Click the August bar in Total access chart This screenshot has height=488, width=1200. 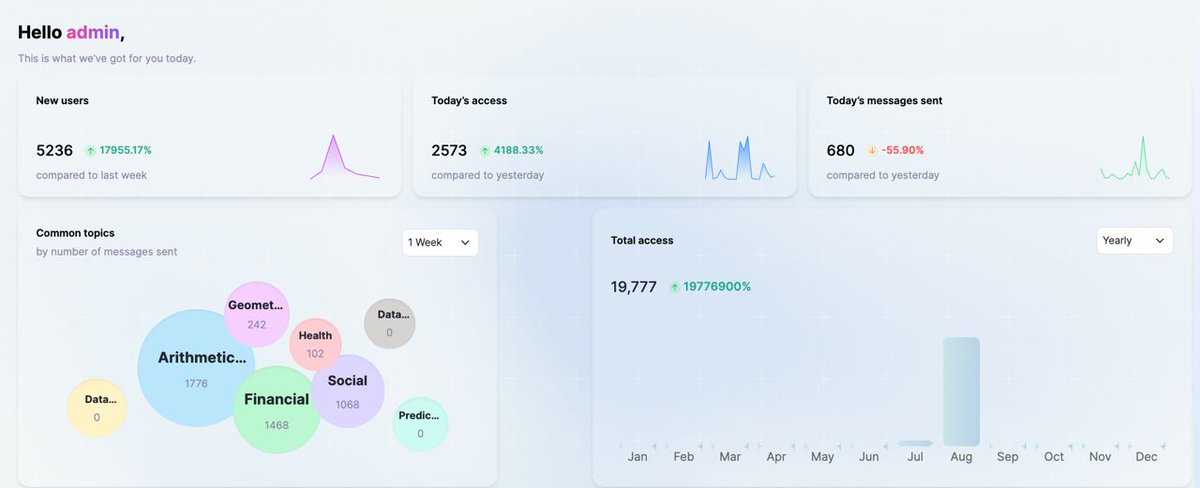point(961,391)
